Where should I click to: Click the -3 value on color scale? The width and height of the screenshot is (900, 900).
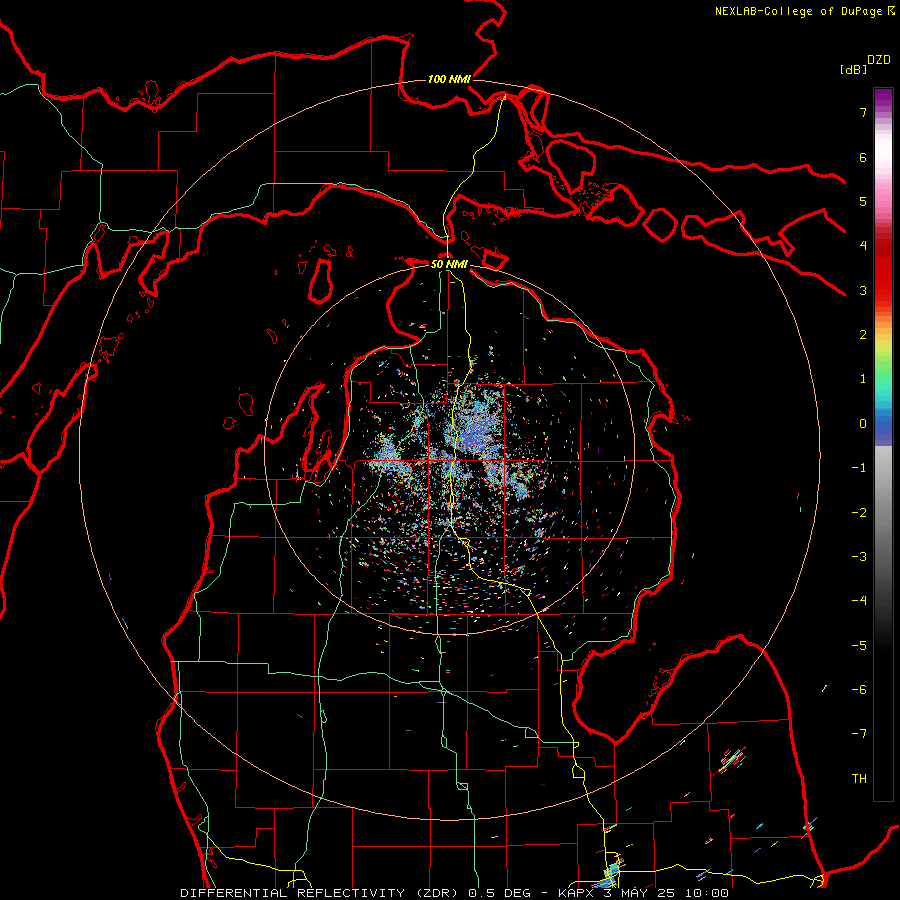(859, 557)
